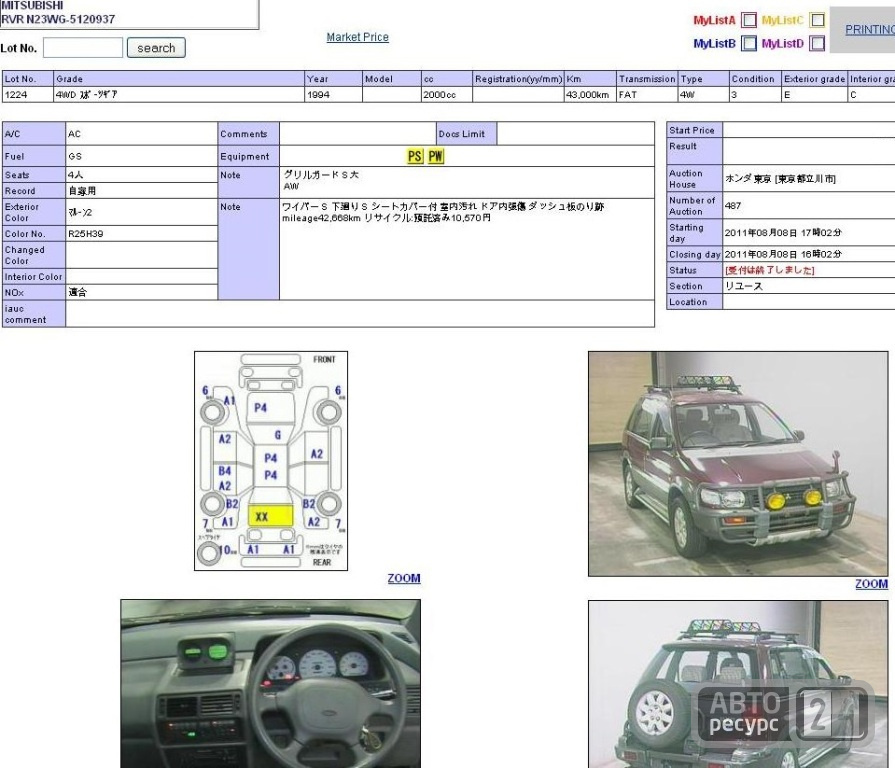This screenshot has width=895, height=768.
Task: Tick the MyListB checkbox
Action: point(748,43)
